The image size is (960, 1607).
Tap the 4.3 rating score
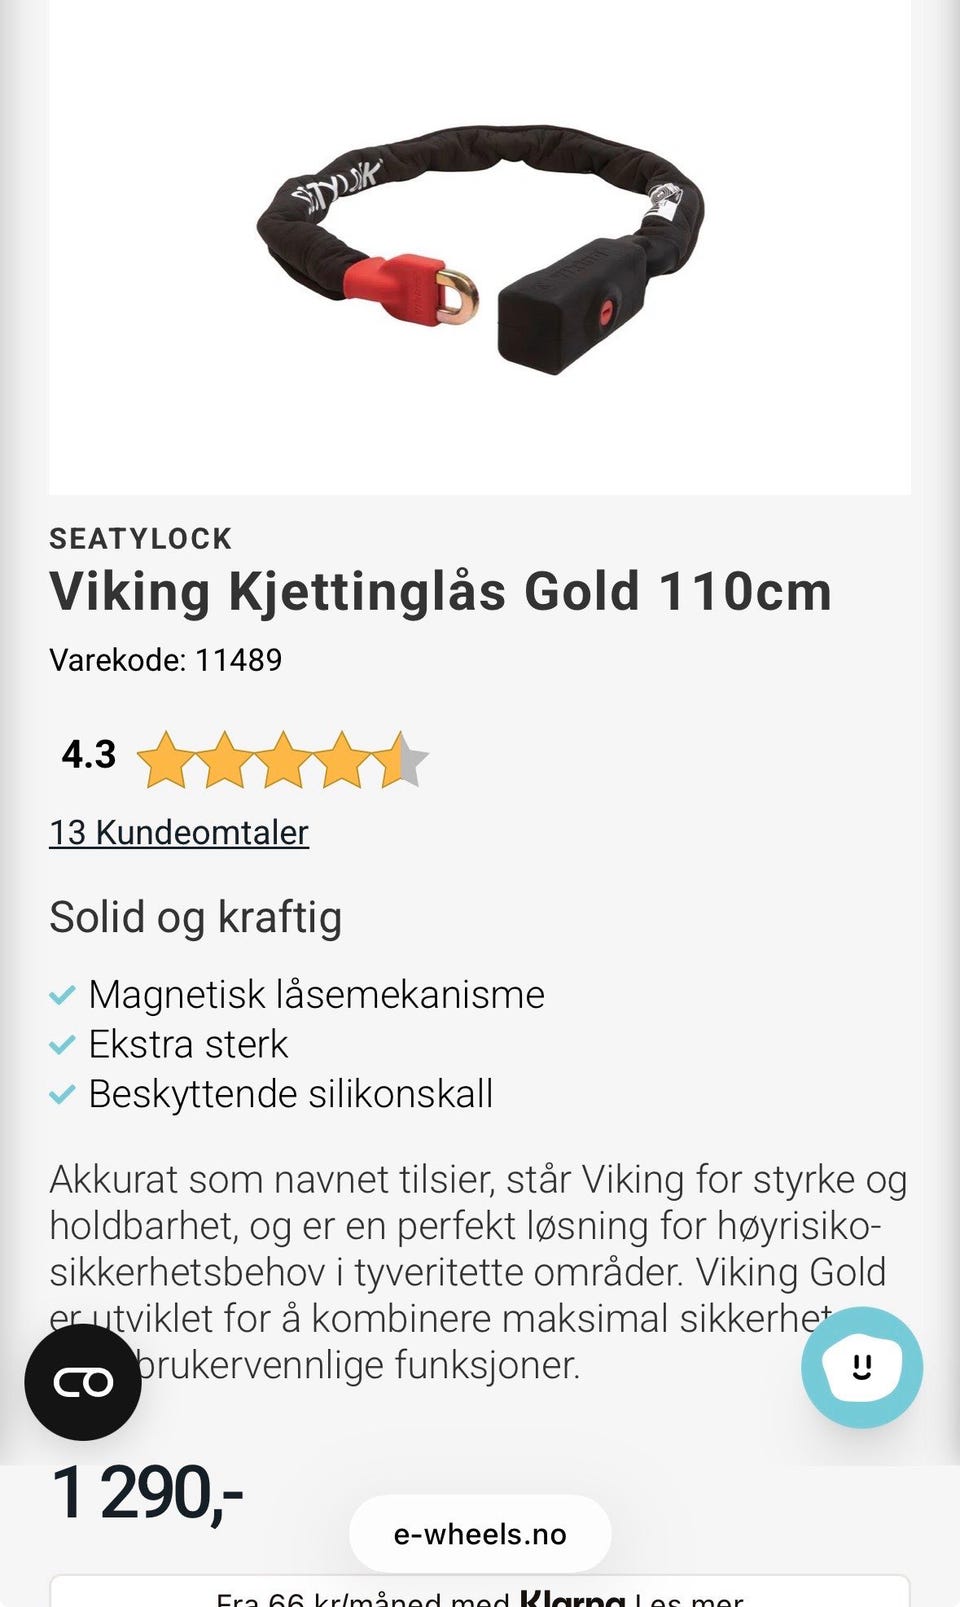(x=89, y=754)
